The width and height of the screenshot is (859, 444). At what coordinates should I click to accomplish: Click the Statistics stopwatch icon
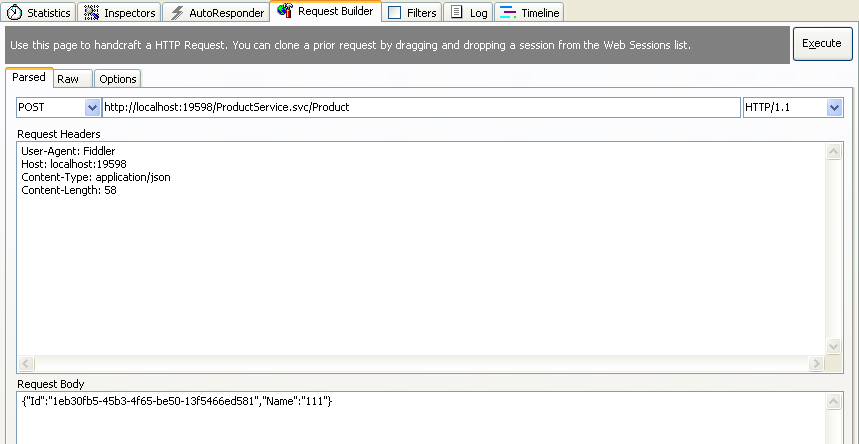pos(14,13)
